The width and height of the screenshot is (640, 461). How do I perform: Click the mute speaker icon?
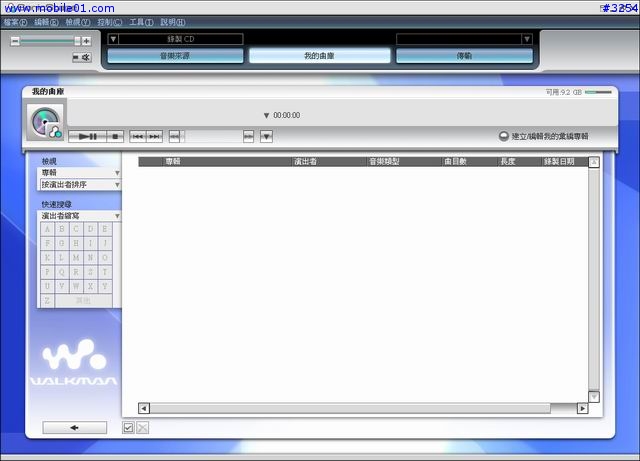(82, 58)
